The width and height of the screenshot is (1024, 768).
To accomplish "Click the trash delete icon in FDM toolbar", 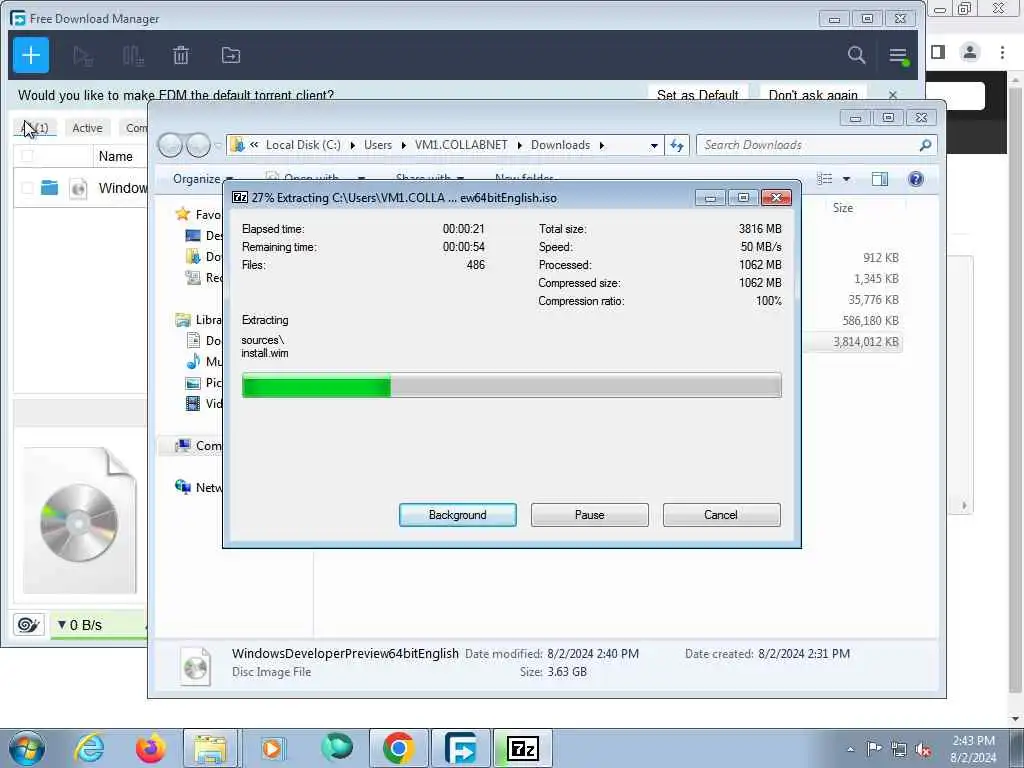I will [x=181, y=56].
